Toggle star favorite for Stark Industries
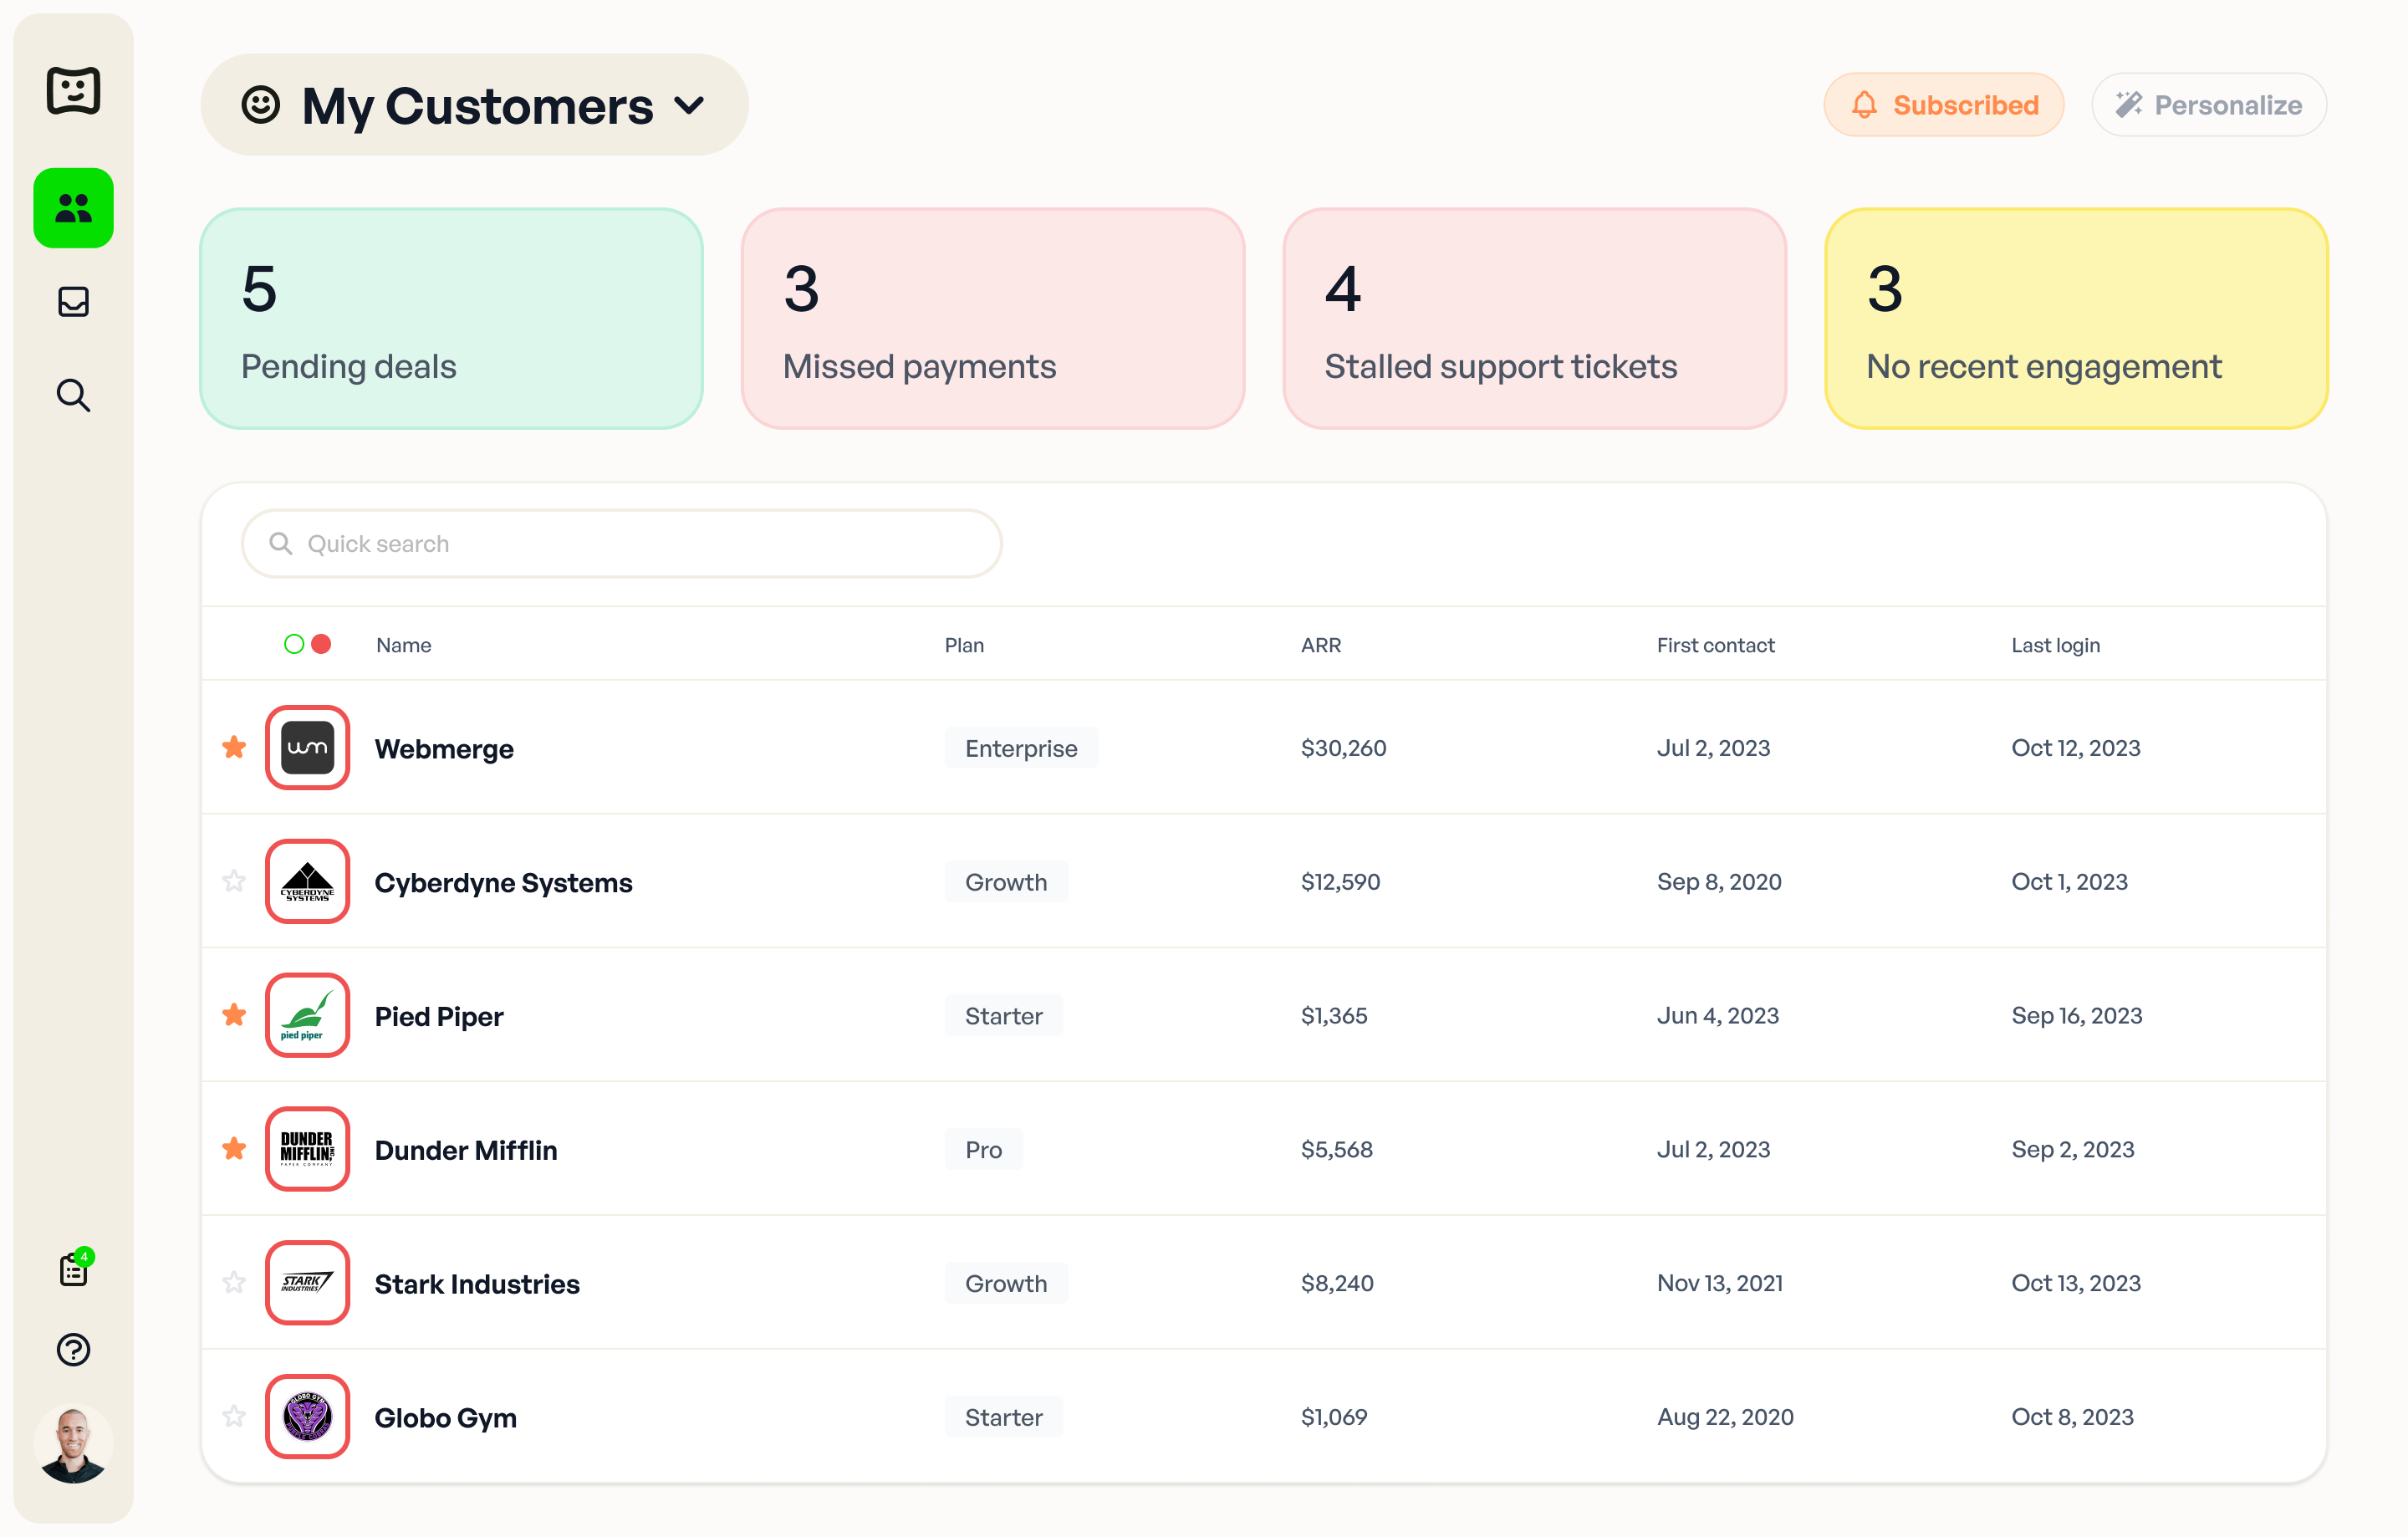The image size is (2408, 1537). point(235,1283)
